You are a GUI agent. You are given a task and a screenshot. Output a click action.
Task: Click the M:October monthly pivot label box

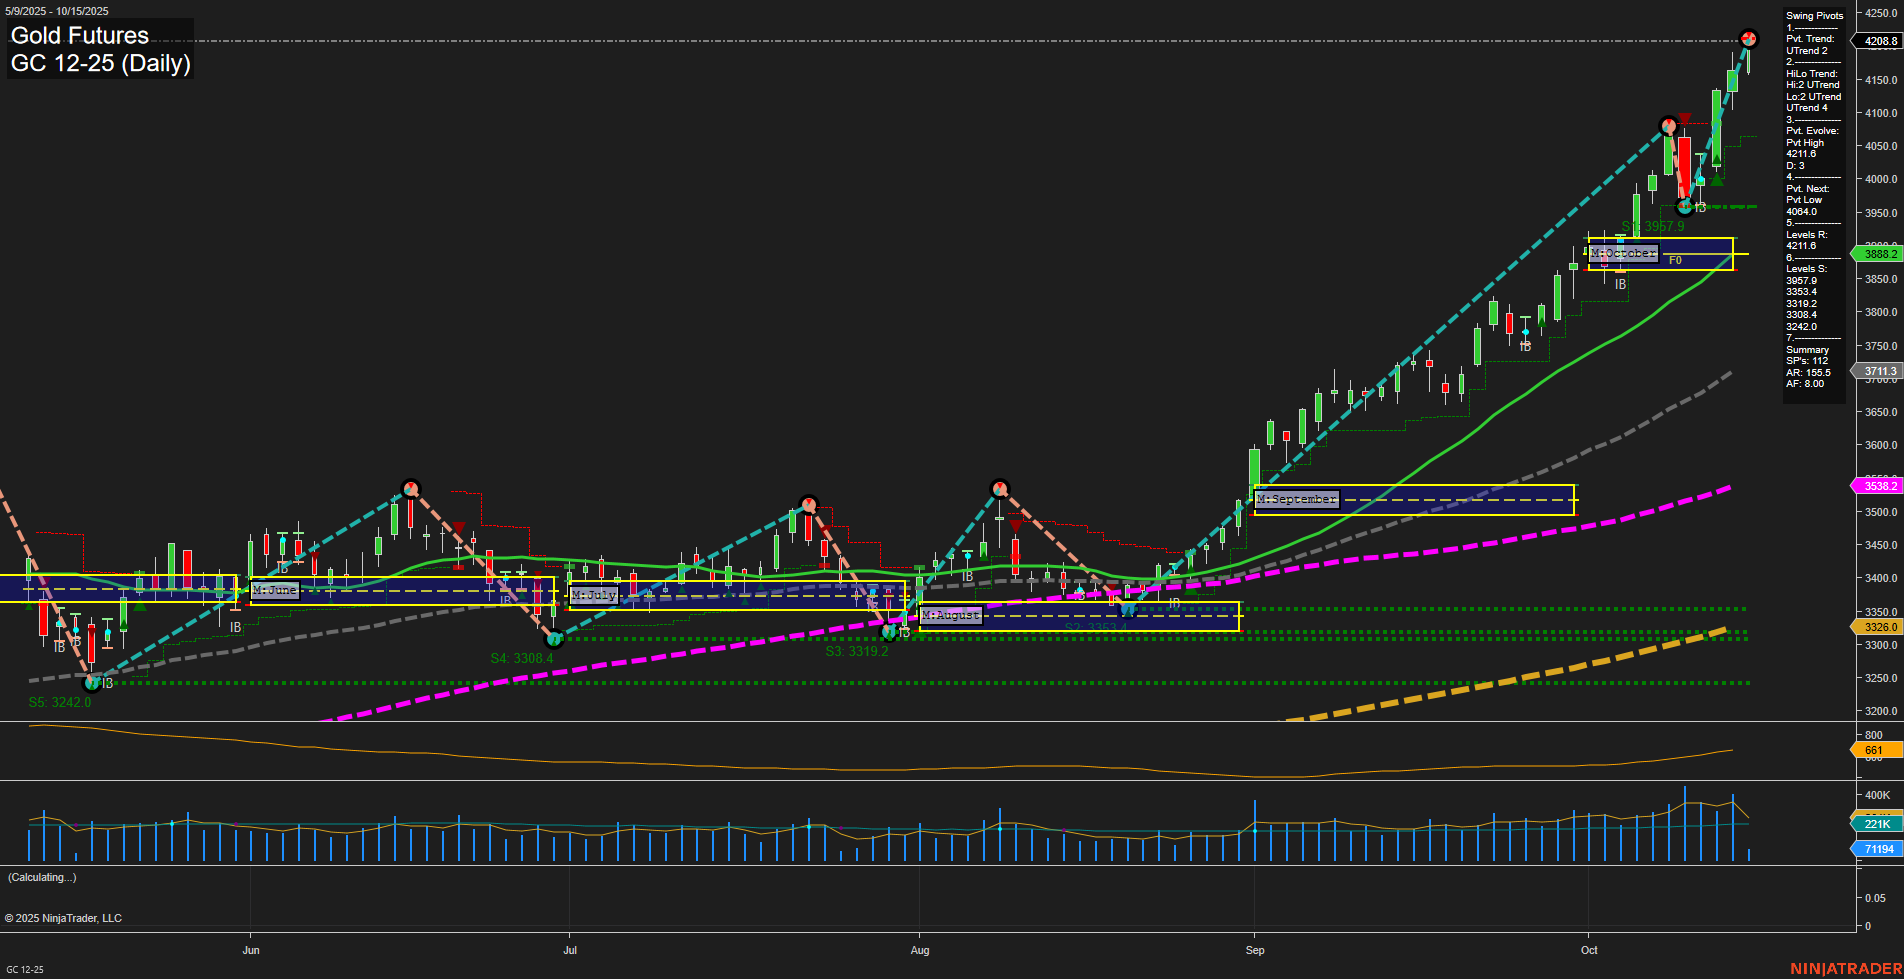coord(1625,252)
